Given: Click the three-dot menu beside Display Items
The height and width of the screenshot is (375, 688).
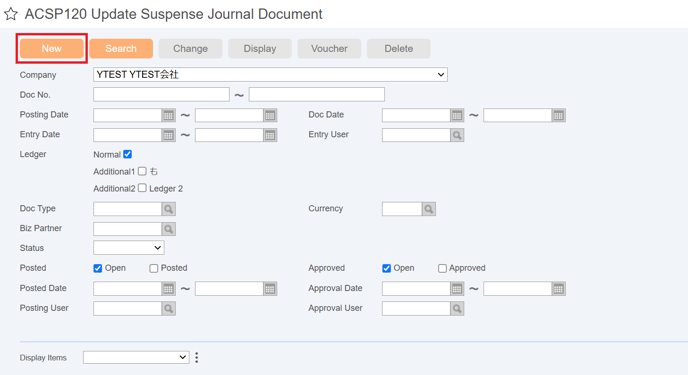Looking at the screenshot, I should (x=197, y=357).
